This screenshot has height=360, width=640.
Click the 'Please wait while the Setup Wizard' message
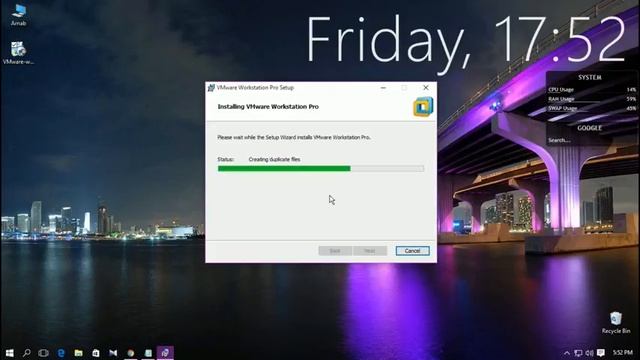coord(294,137)
